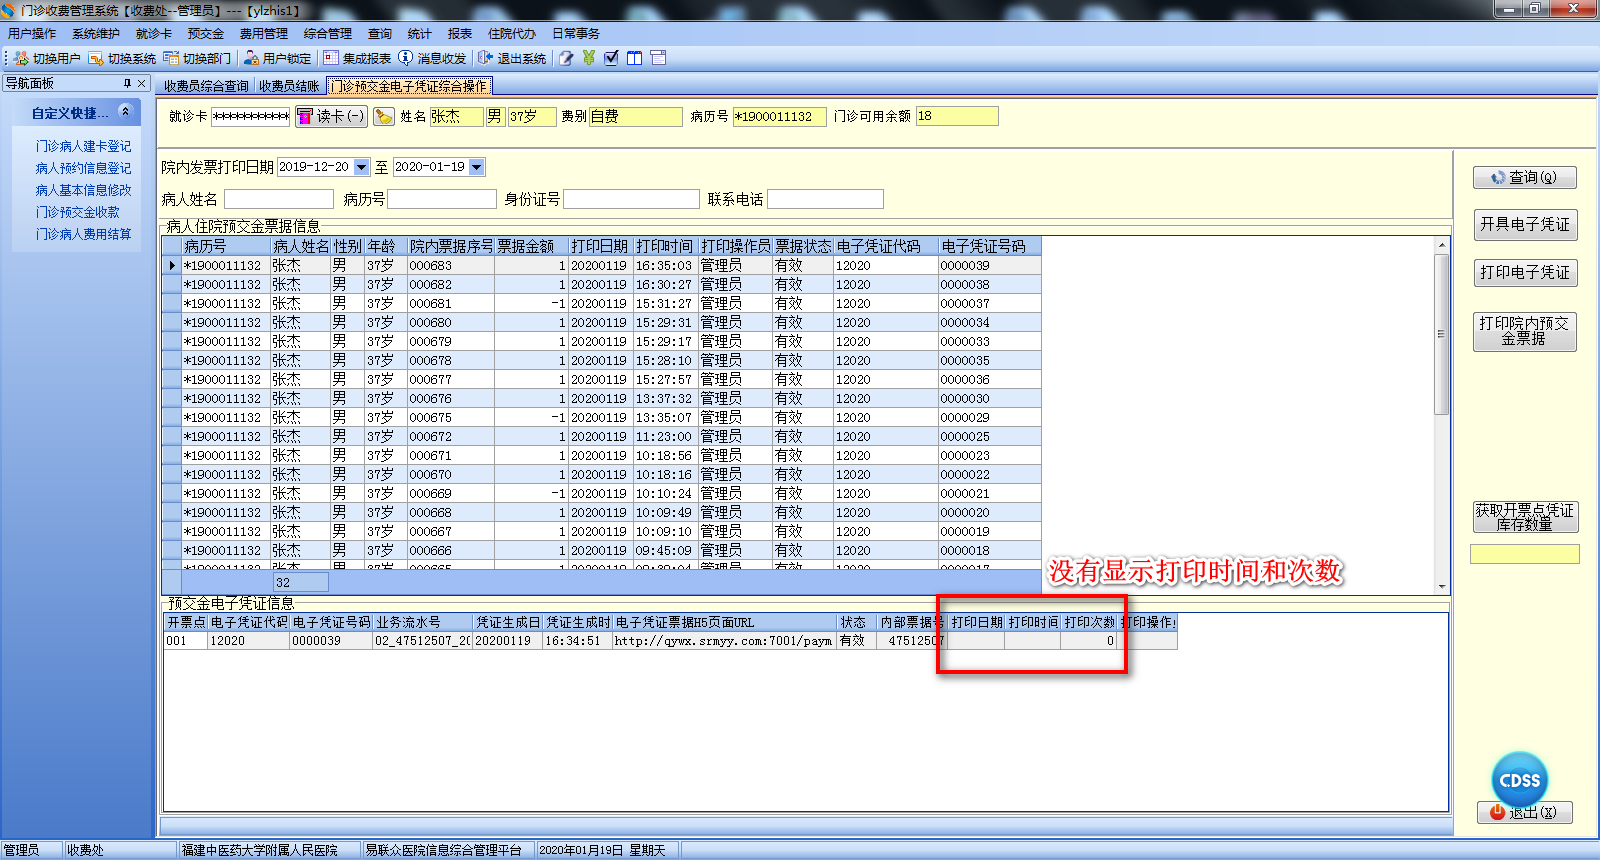Click the 消息收发 message icon
Image resolution: width=1600 pixels, height=860 pixels.
click(x=406, y=58)
